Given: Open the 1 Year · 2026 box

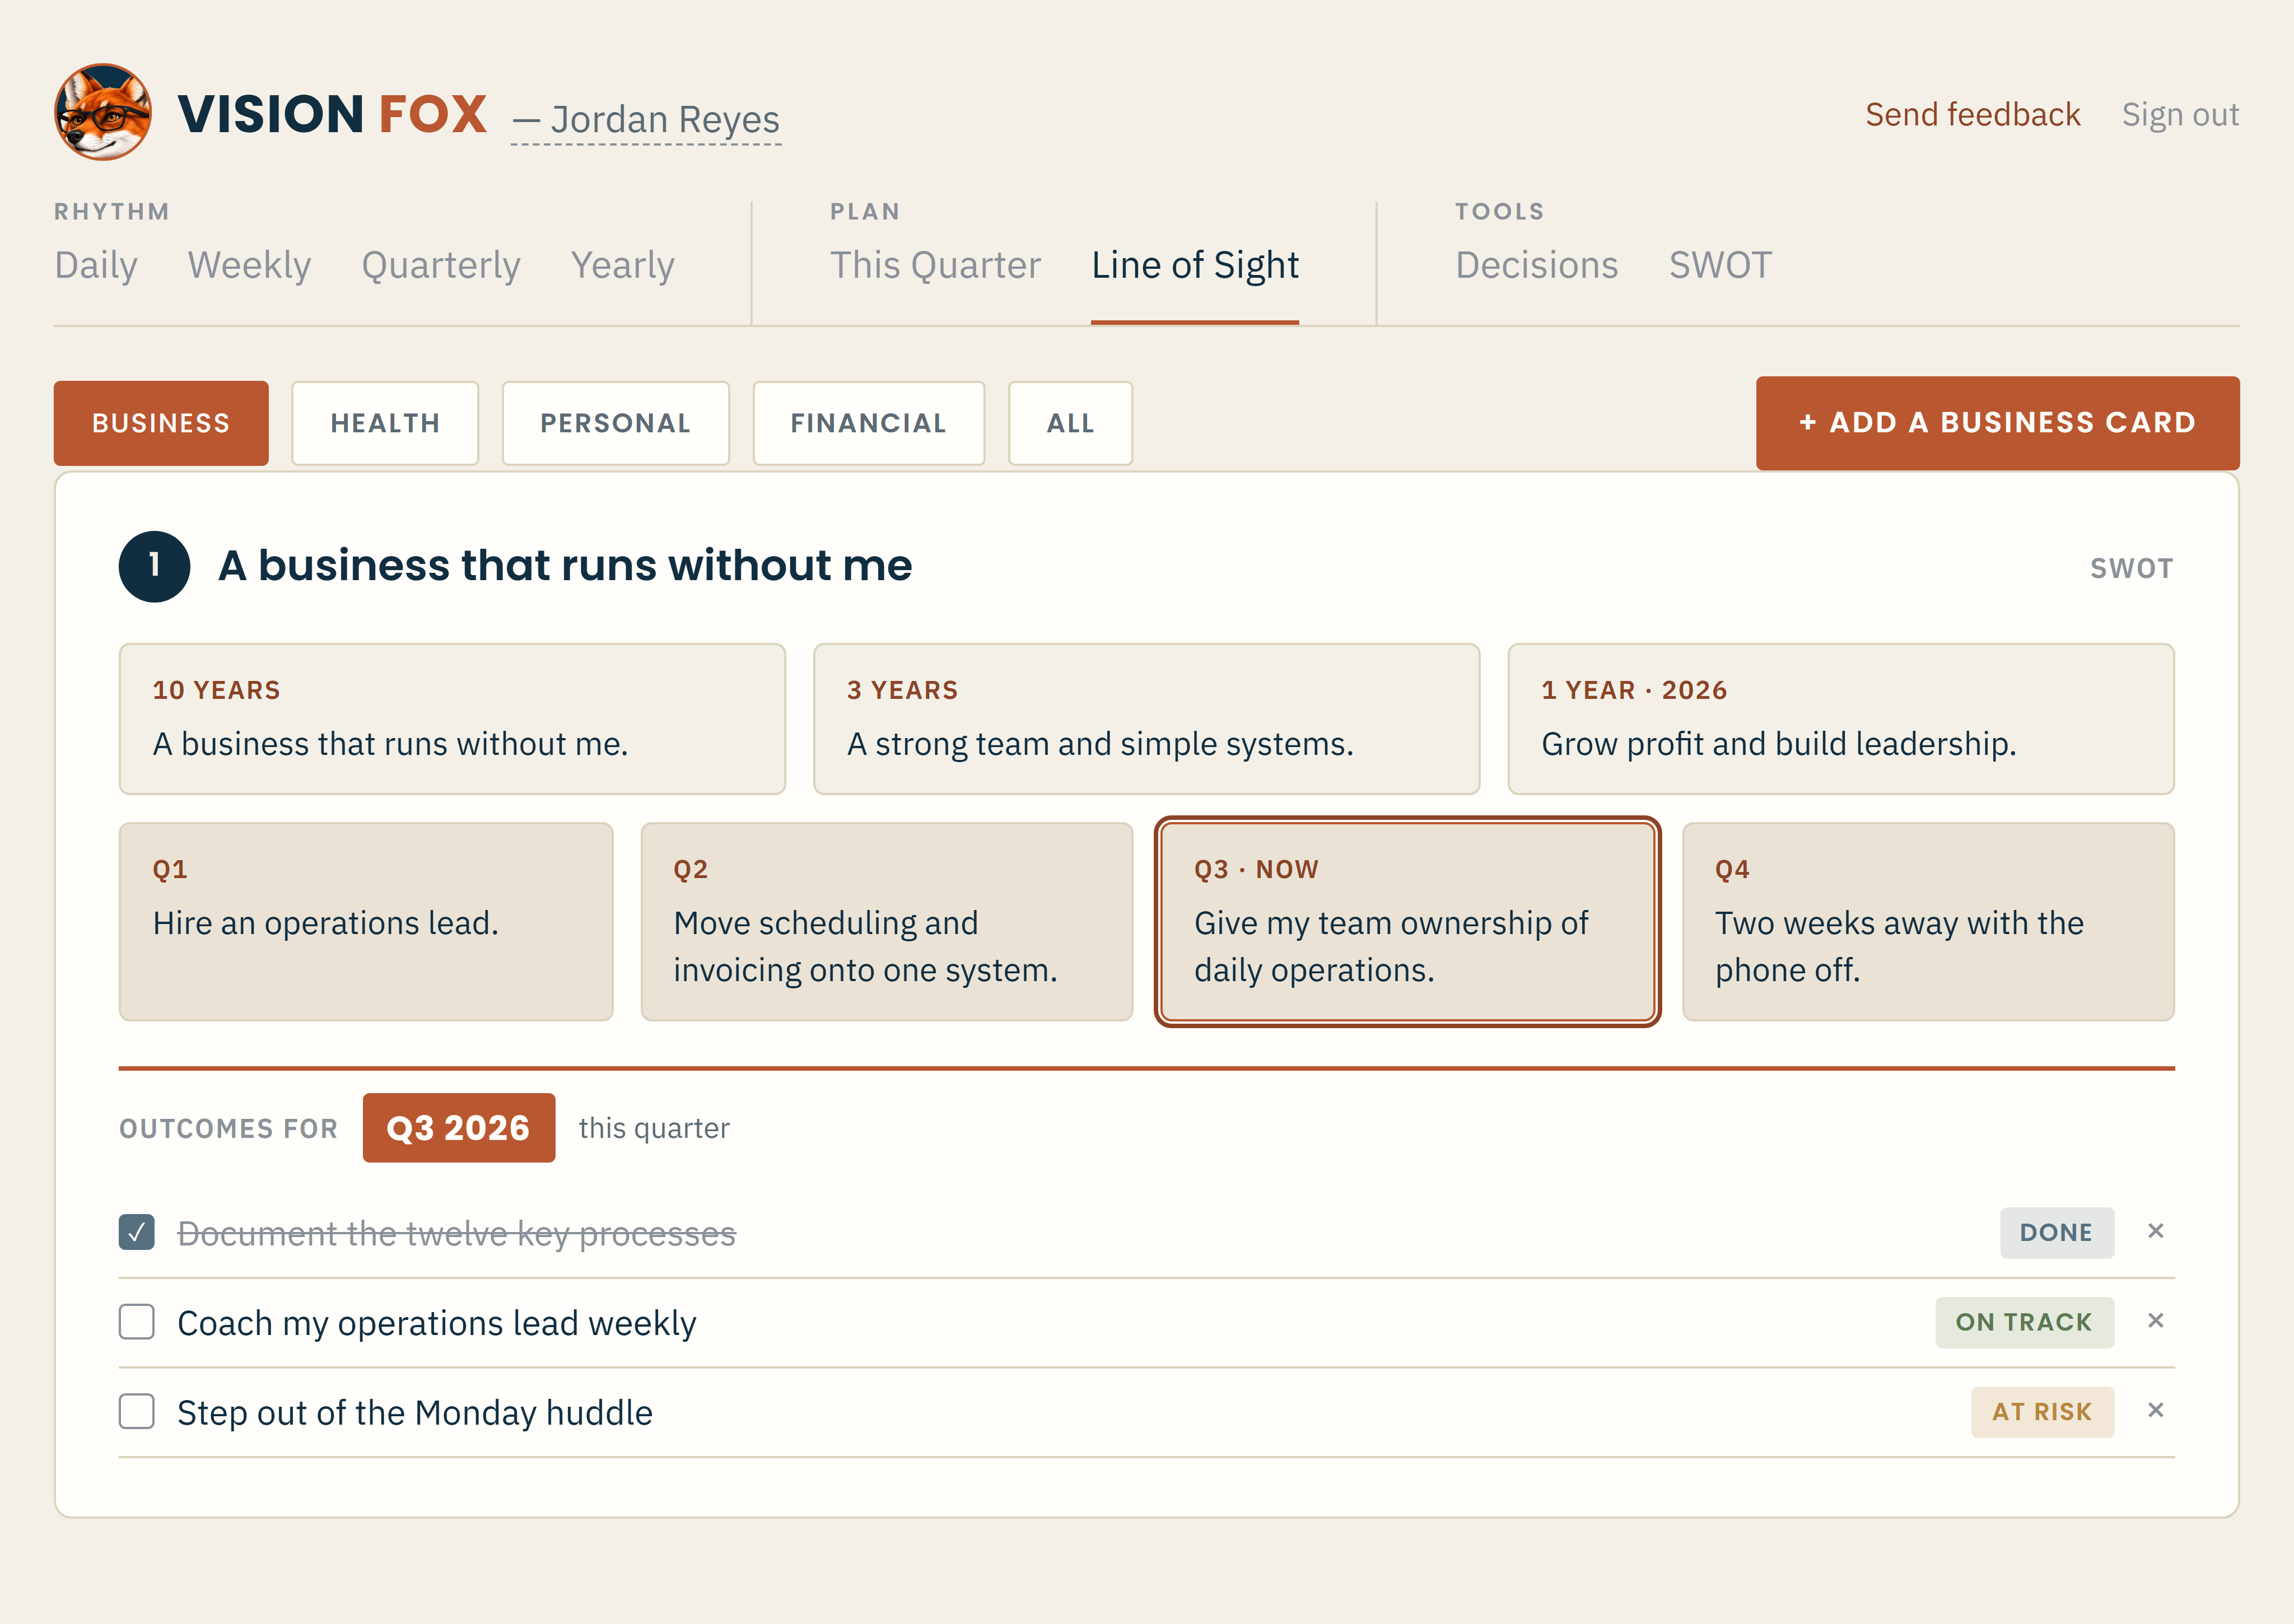Looking at the screenshot, I should click(x=1841, y=719).
